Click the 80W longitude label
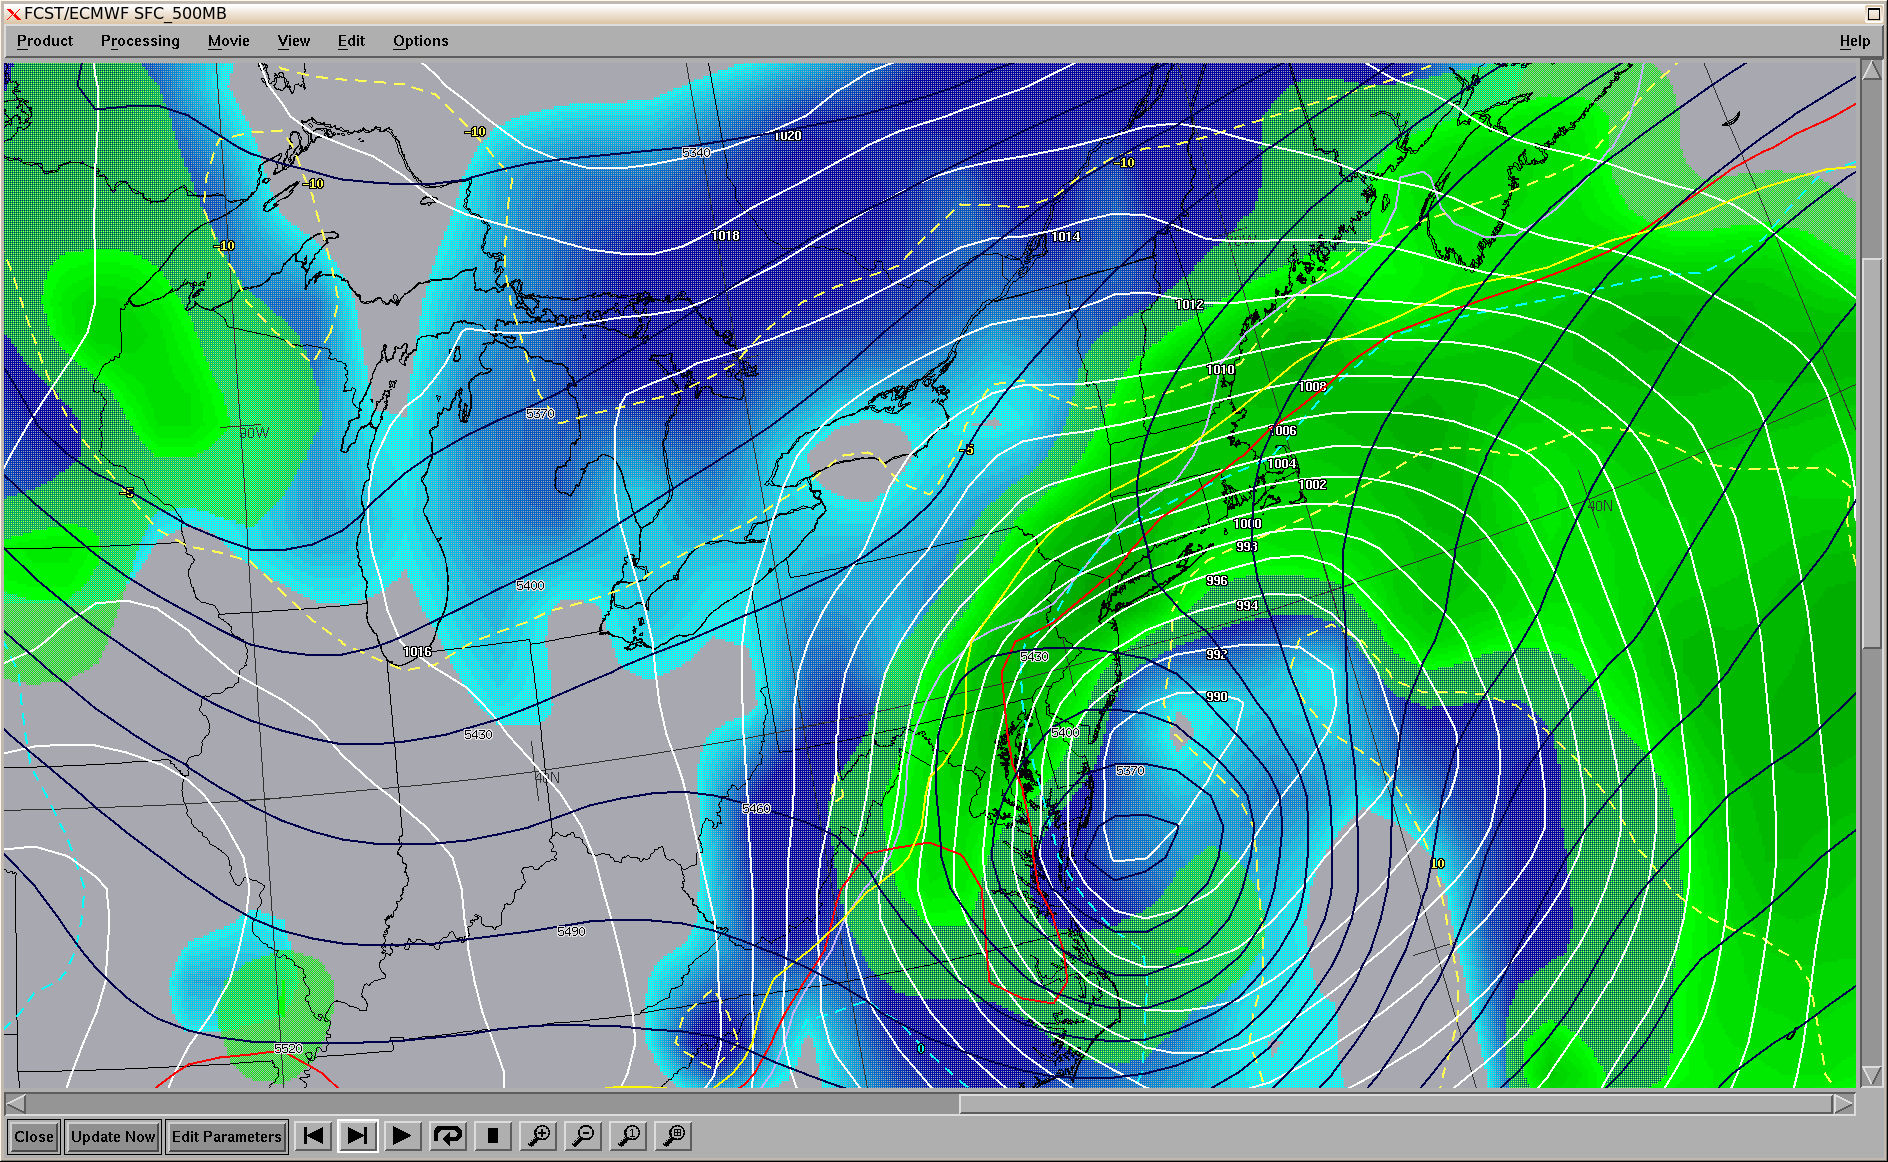Image resolution: width=1888 pixels, height=1162 pixels. tap(254, 433)
